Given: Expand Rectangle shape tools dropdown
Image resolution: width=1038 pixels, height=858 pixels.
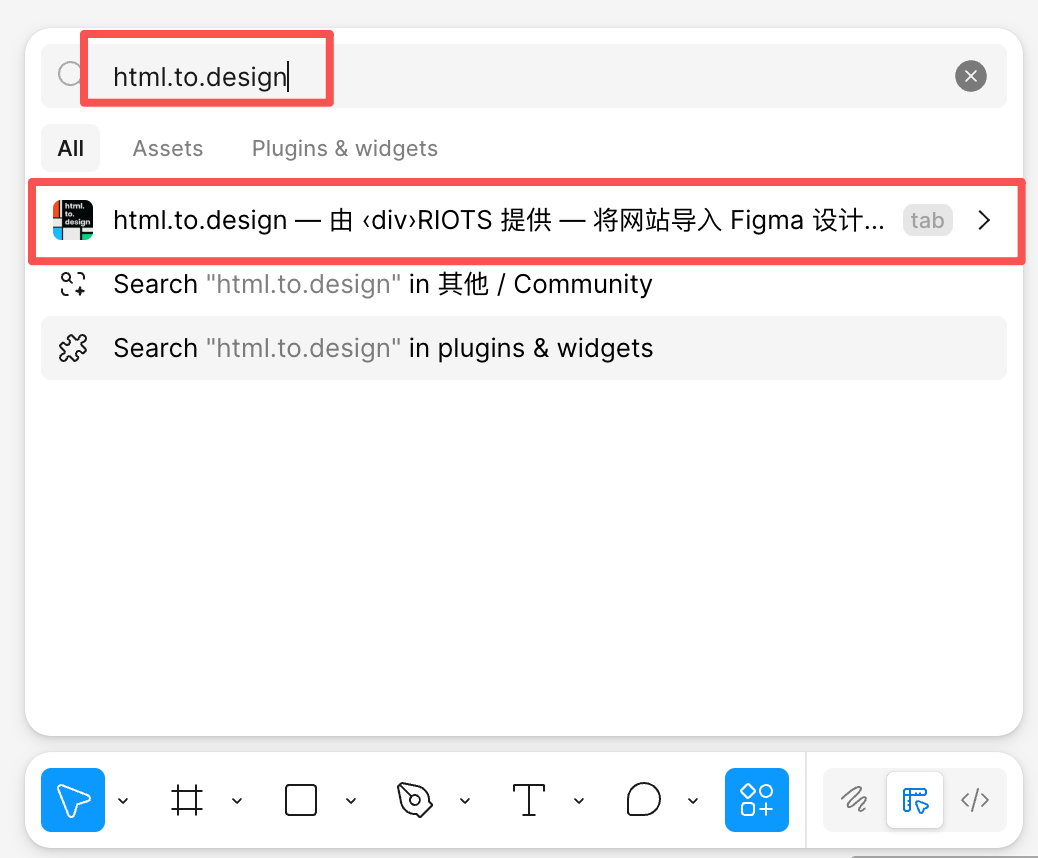Looking at the screenshot, I should 351,801.
